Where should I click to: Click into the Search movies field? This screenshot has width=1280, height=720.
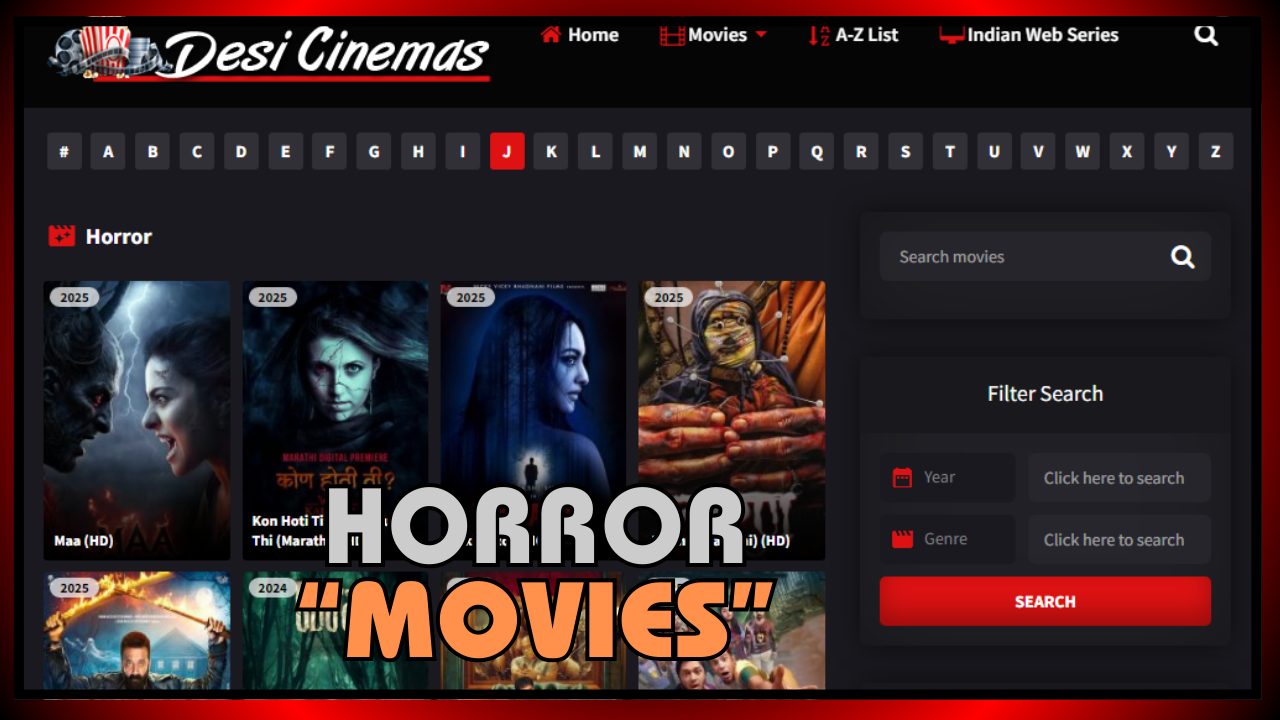click(x=1020, y=257)
